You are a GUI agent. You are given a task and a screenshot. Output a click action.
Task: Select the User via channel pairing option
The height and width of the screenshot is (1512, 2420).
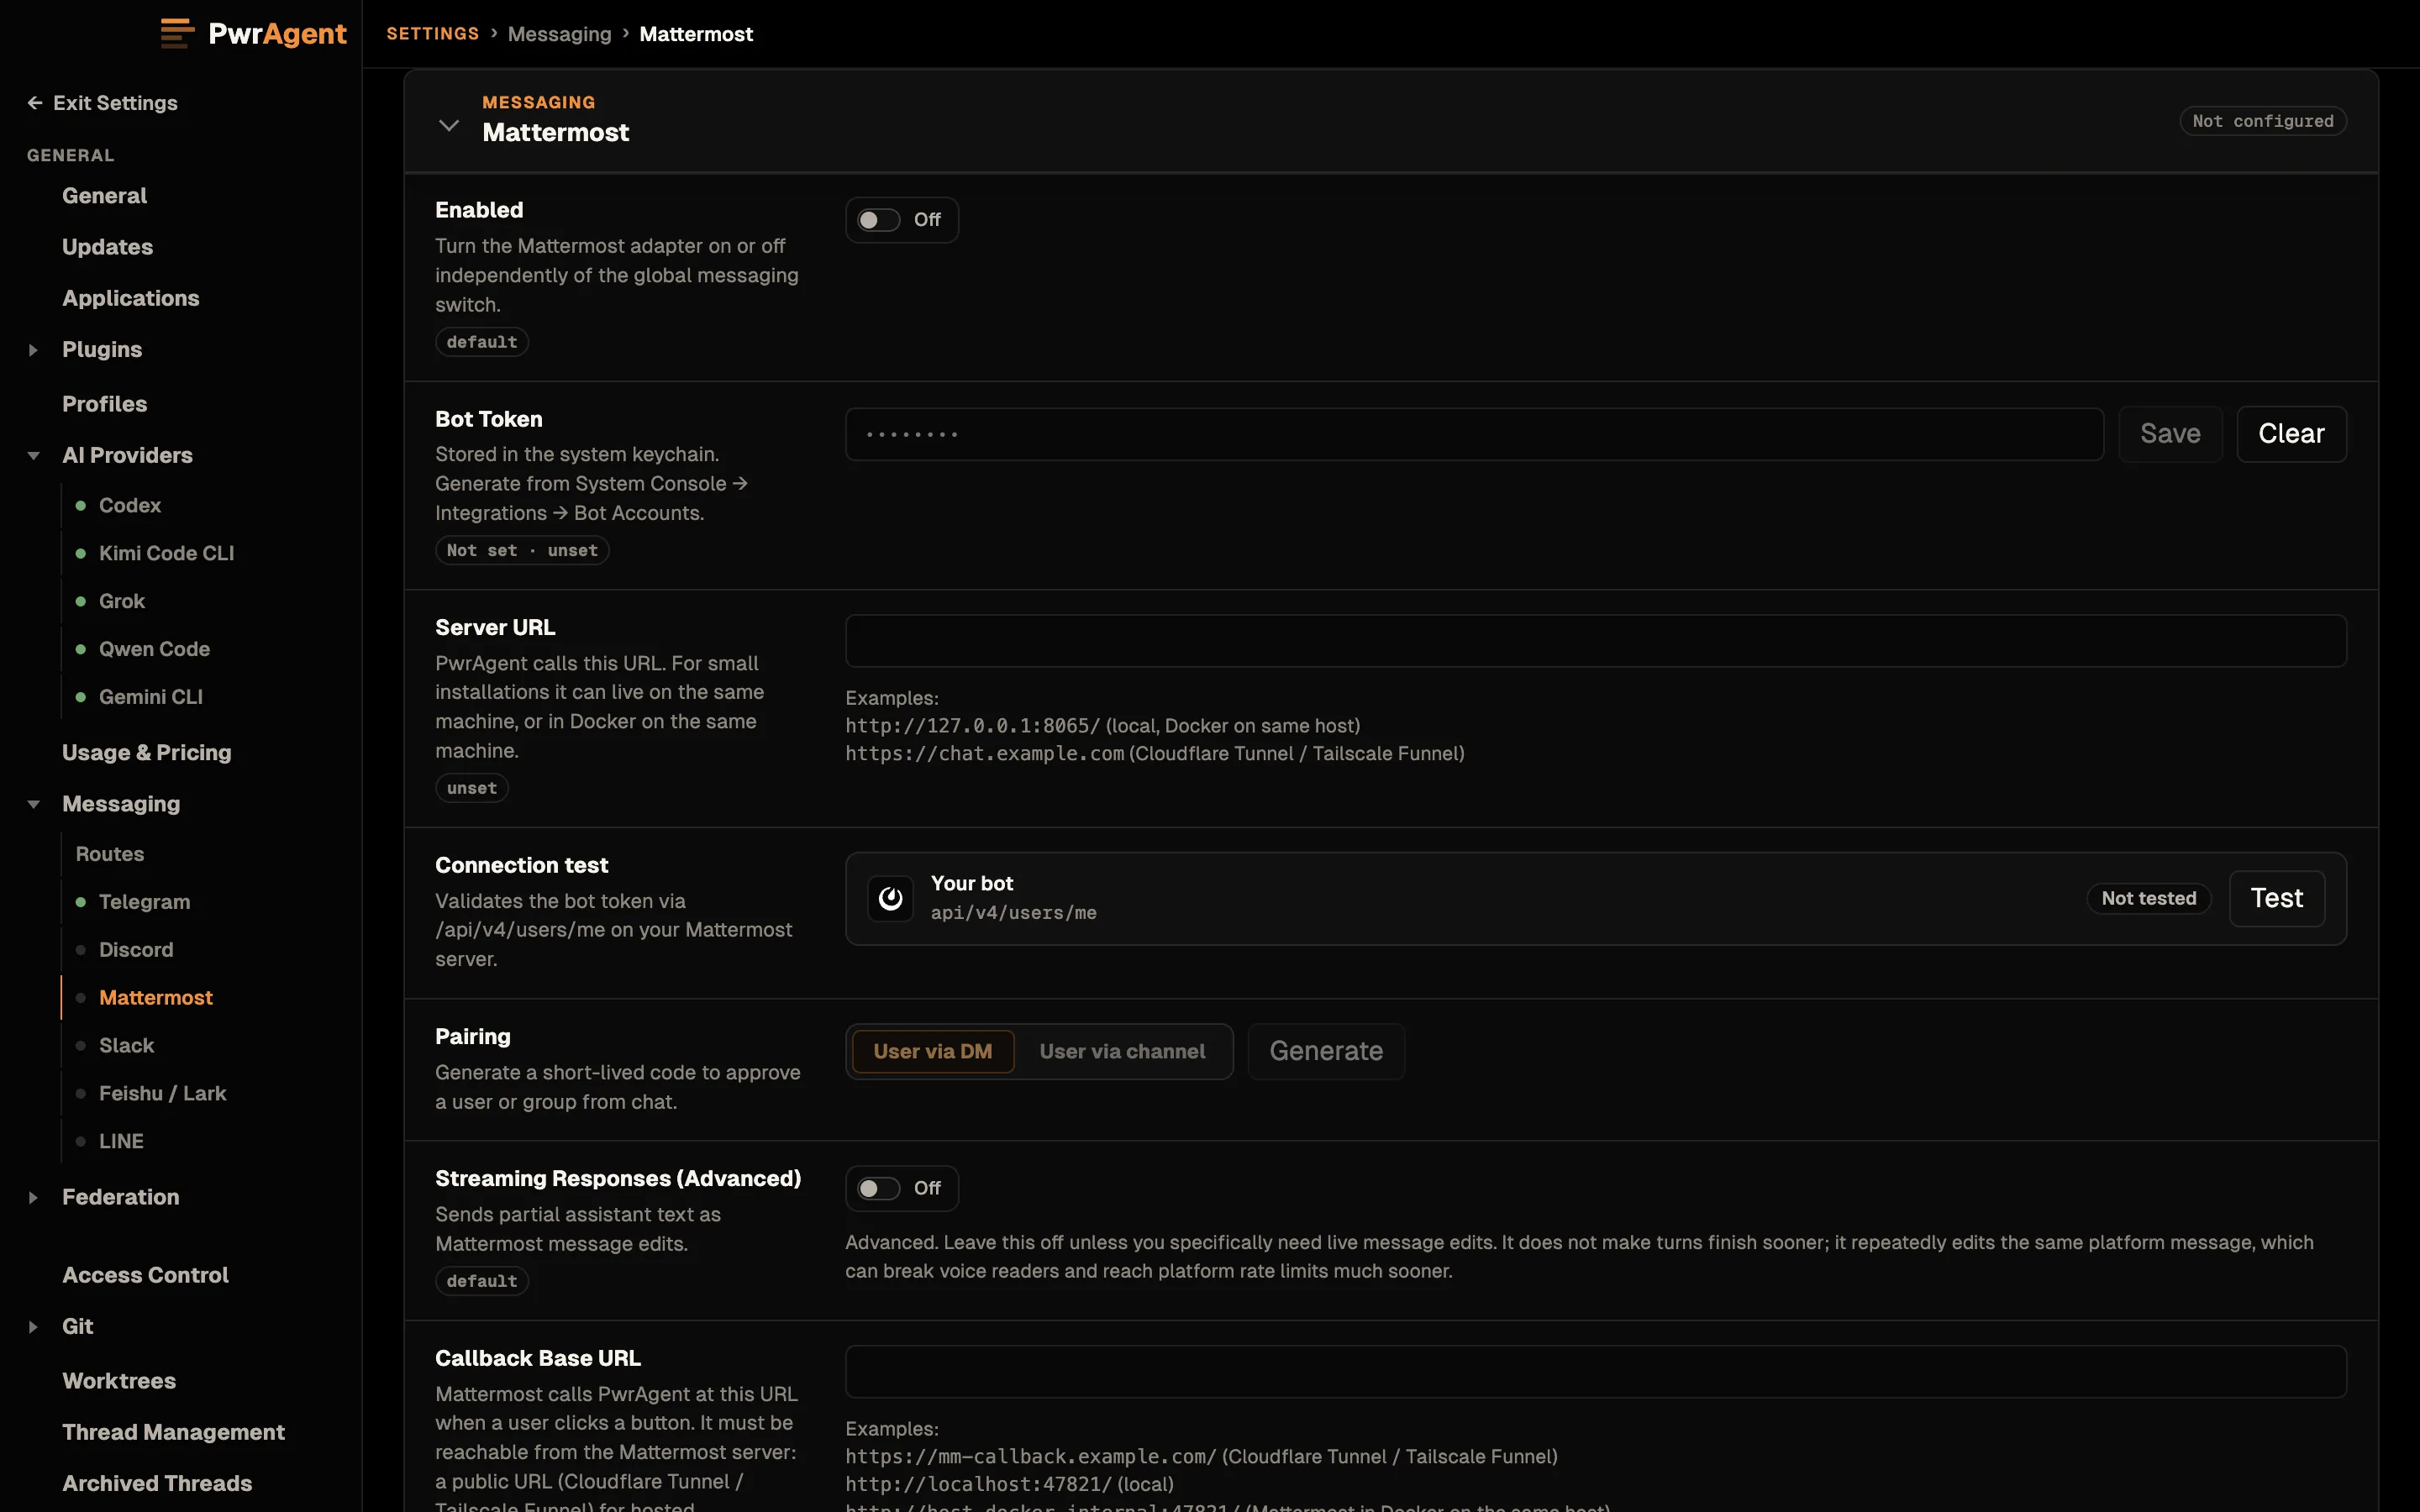pyautogui.click(x=1122, y=1051)
